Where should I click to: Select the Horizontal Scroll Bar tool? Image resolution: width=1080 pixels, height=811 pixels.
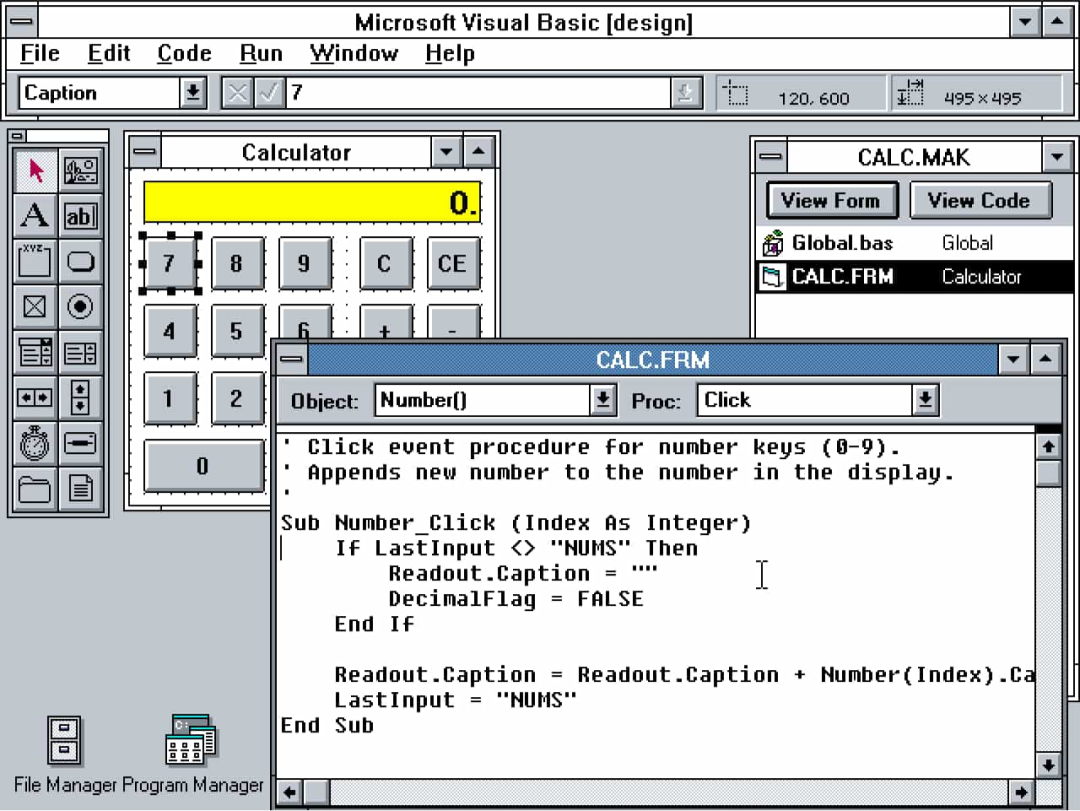(34, 398)
